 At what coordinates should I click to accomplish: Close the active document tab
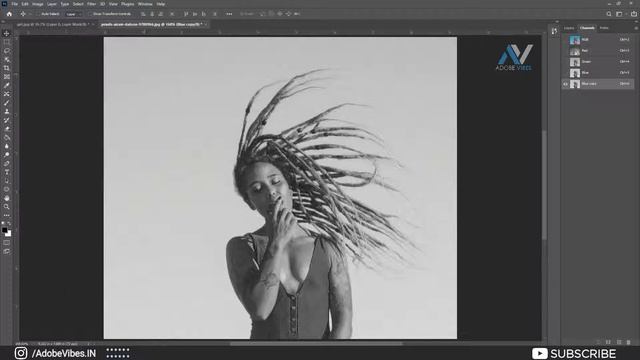point(206,24)
